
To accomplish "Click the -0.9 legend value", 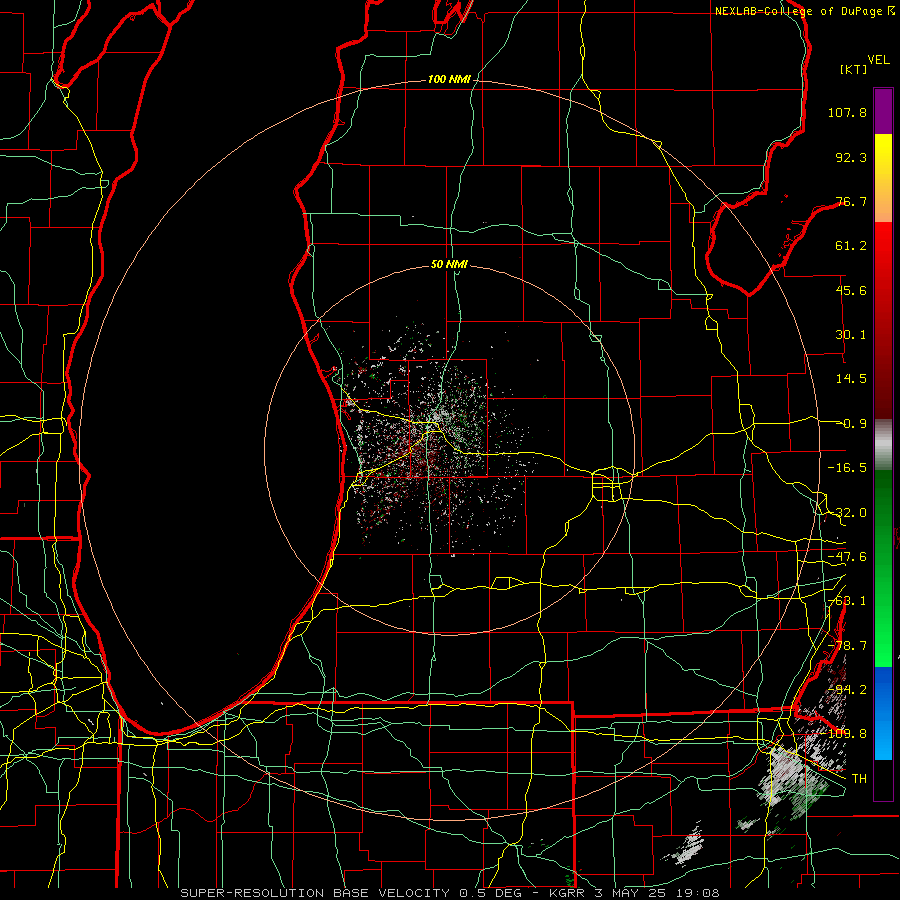I will [x=853, y=424].
